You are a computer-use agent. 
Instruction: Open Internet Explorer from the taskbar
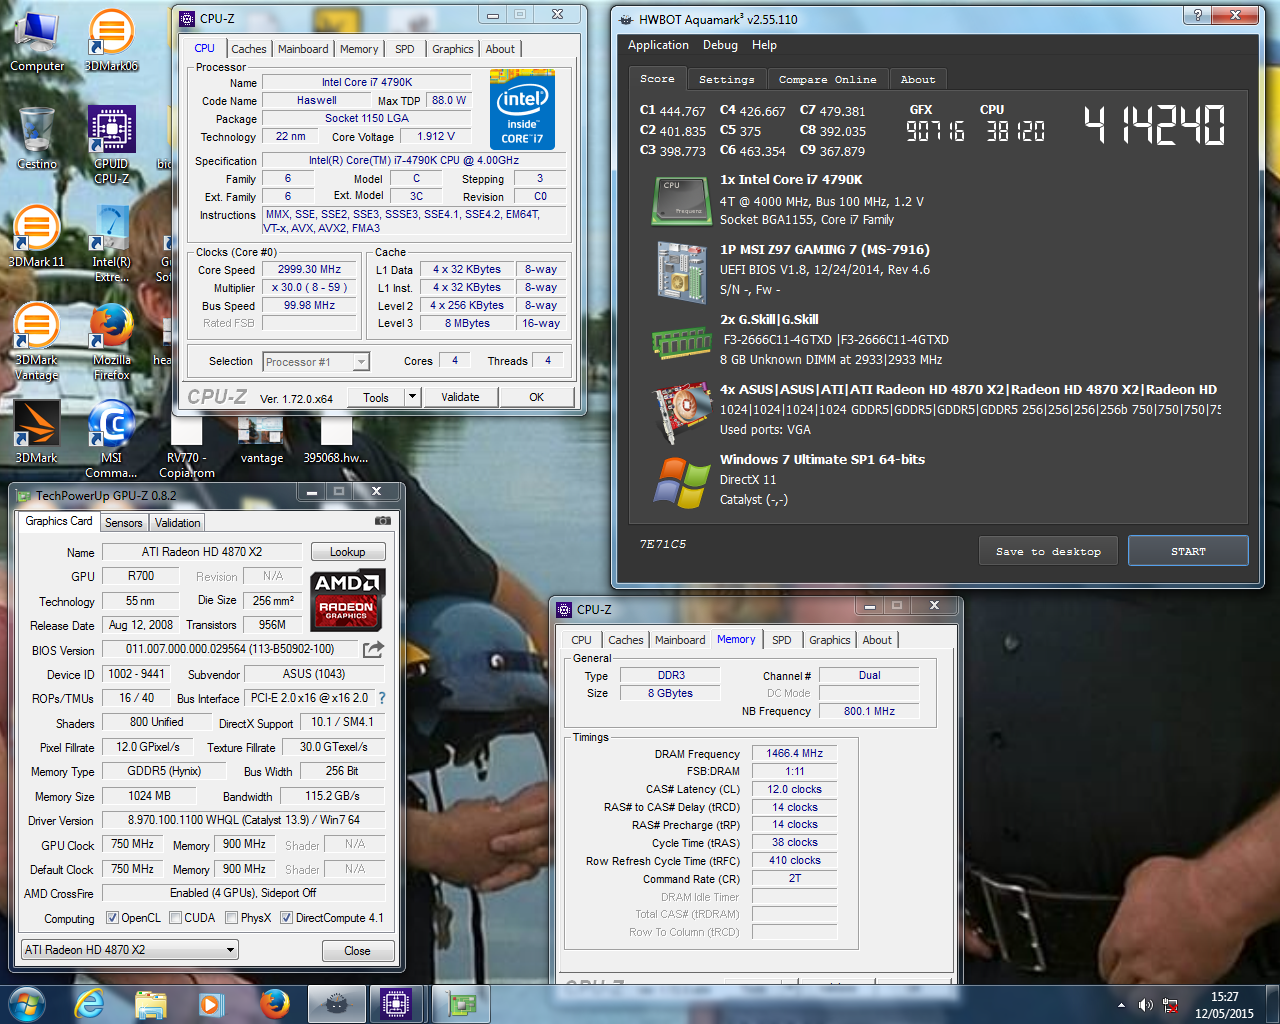[x=90, y=1004]
